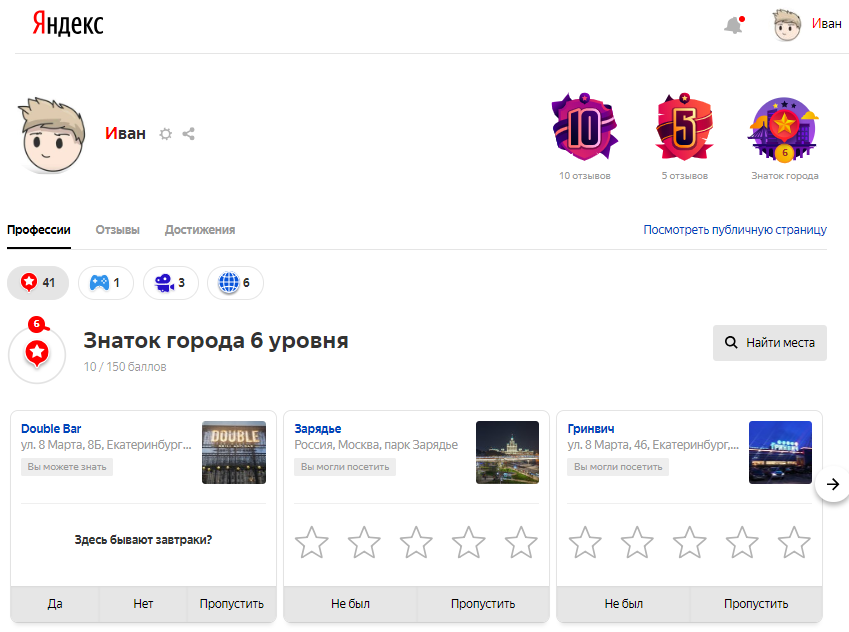Open Посмотреть публичную страницу link
The image size is (849, 632).
pyautogui.click(x=735, y=230)
